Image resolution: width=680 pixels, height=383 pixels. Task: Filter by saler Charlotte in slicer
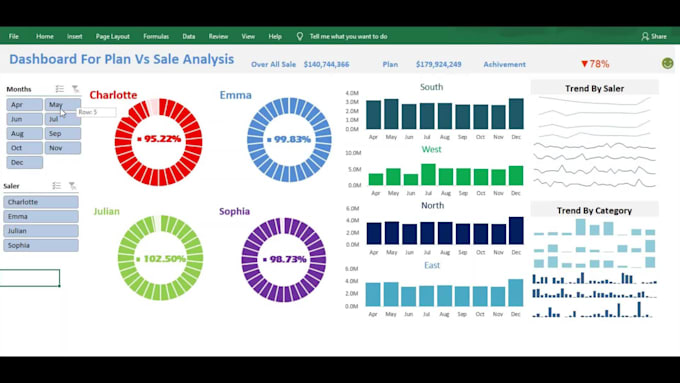coord(41,202)
